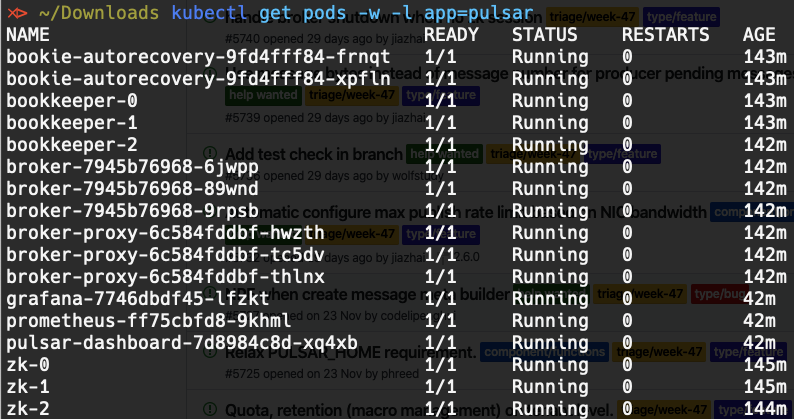The image size is (794, 419).
Task: Click the STATUS column header
Action: tap(544, 35)
